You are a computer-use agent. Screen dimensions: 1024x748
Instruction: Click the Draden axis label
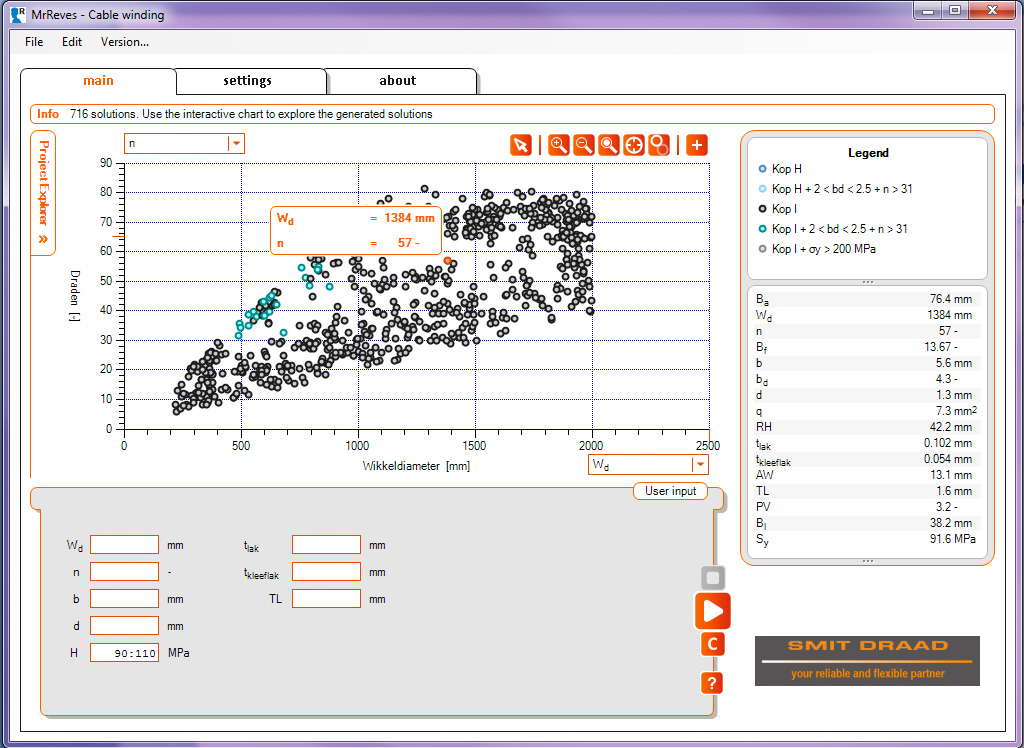tap(74, 296)
